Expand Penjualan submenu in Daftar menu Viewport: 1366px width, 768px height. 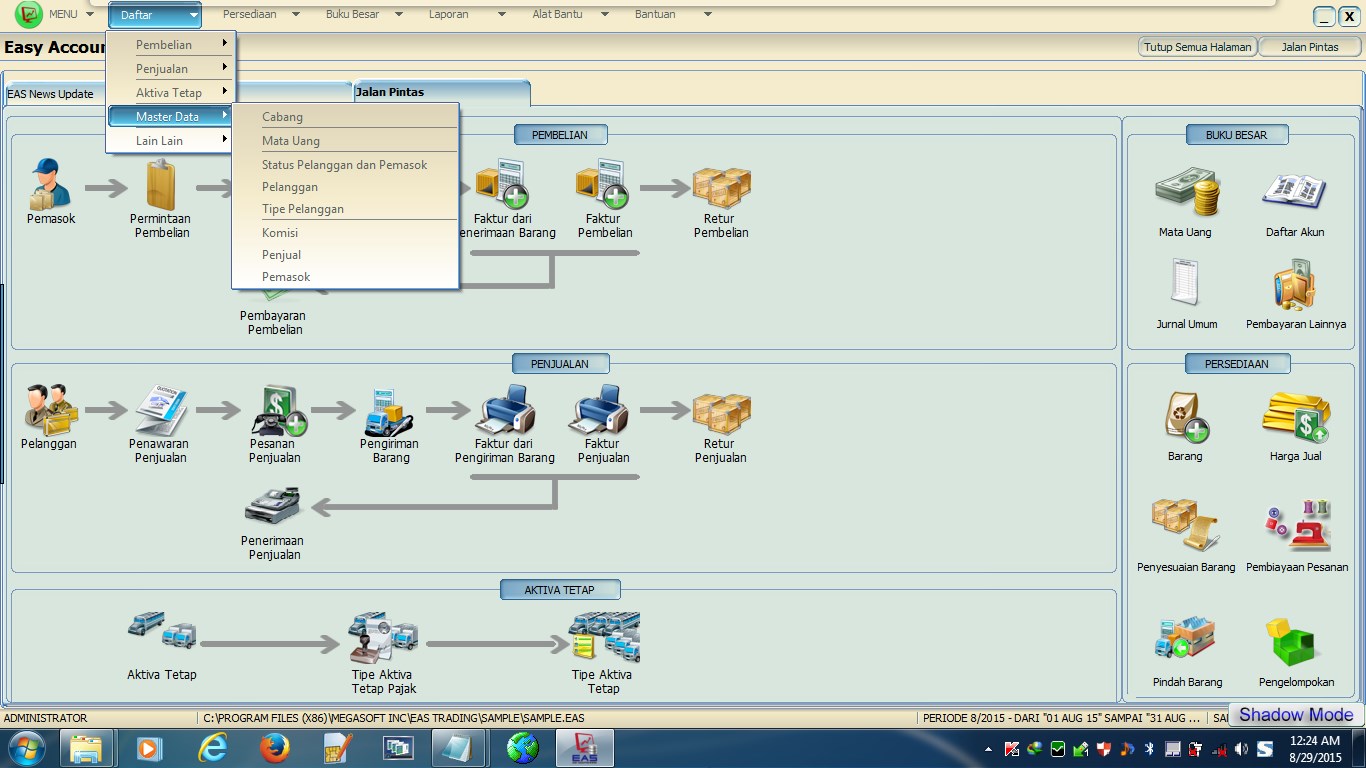point(171,69)
